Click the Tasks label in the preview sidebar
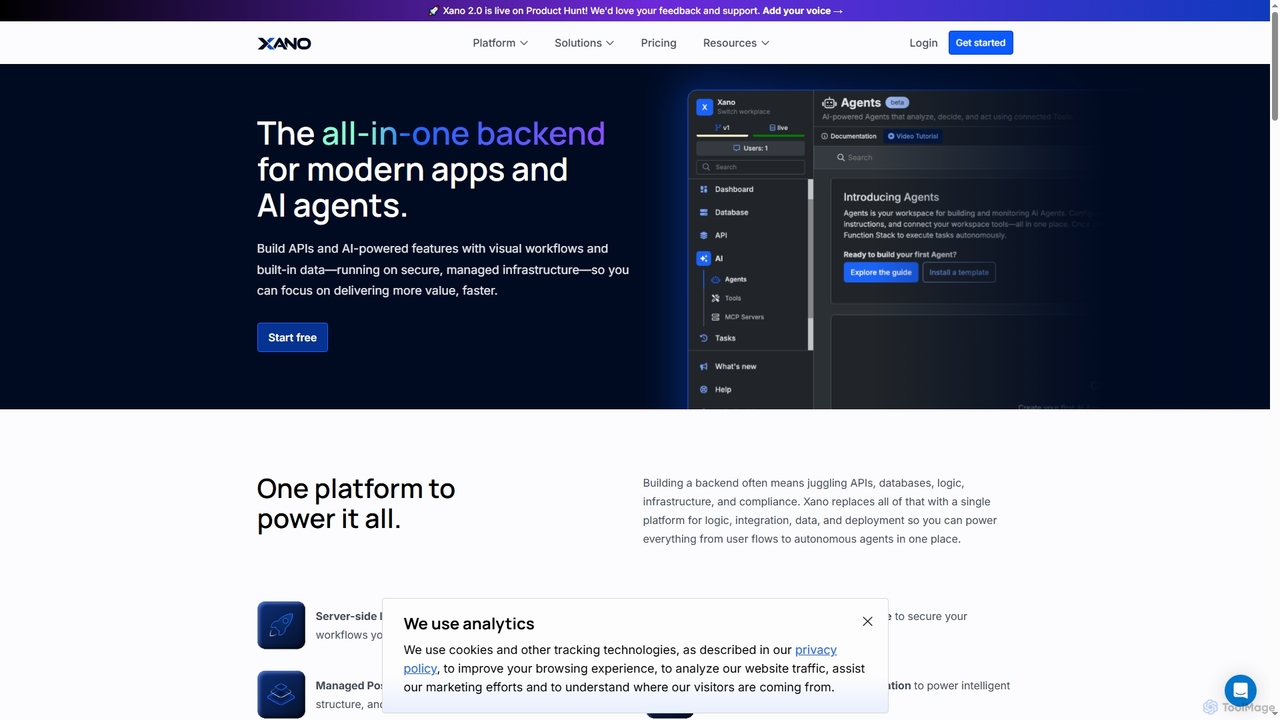This screenshot has width=1280, height=720. pyautogui.click(x=725, y=338)
